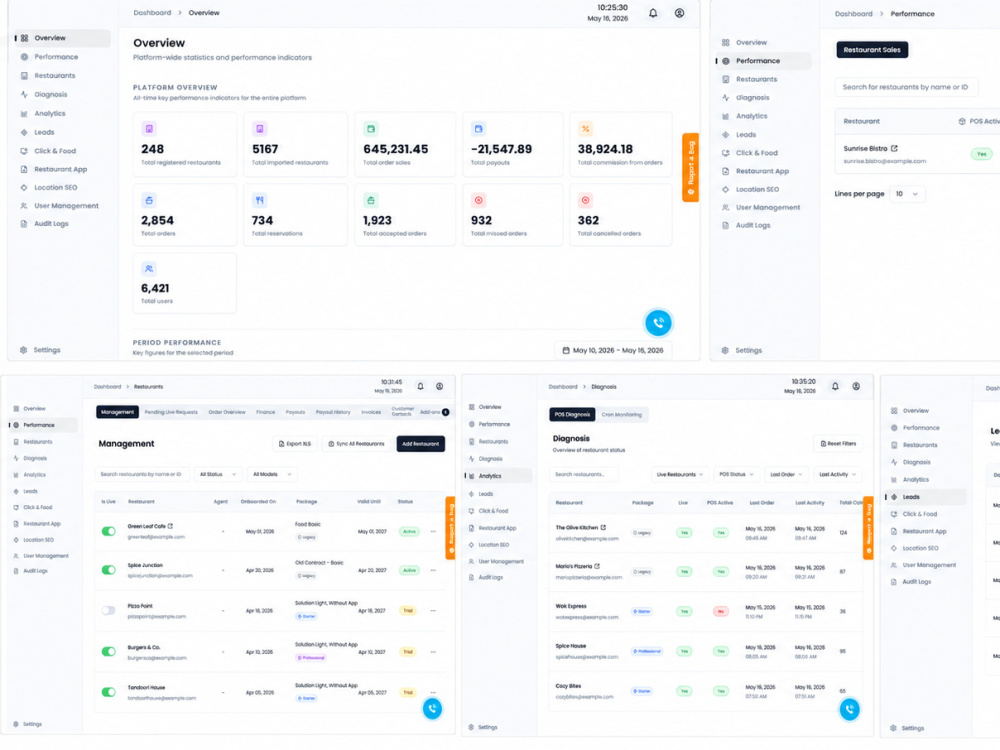Open the Last Activity filter dropdown
1000x750 pixels.
coord(837,474)
